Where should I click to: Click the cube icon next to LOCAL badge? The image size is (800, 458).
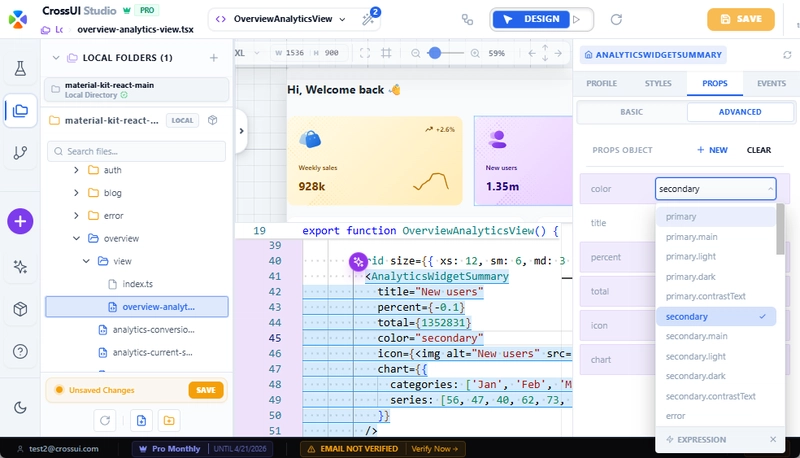(213, 120)
